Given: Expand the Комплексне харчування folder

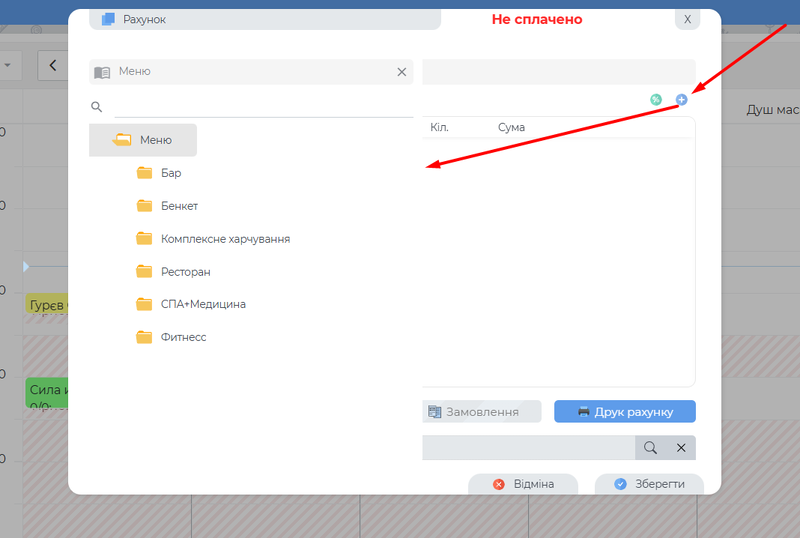Looking at the screenshot, I should click(x=225, y=239).
